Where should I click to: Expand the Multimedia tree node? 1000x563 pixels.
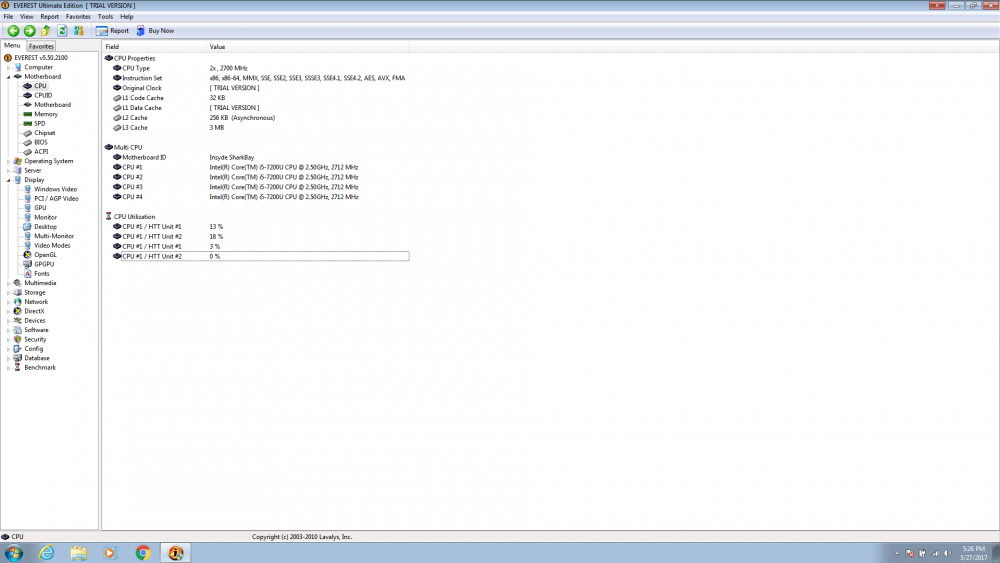[x=8, y=283]
